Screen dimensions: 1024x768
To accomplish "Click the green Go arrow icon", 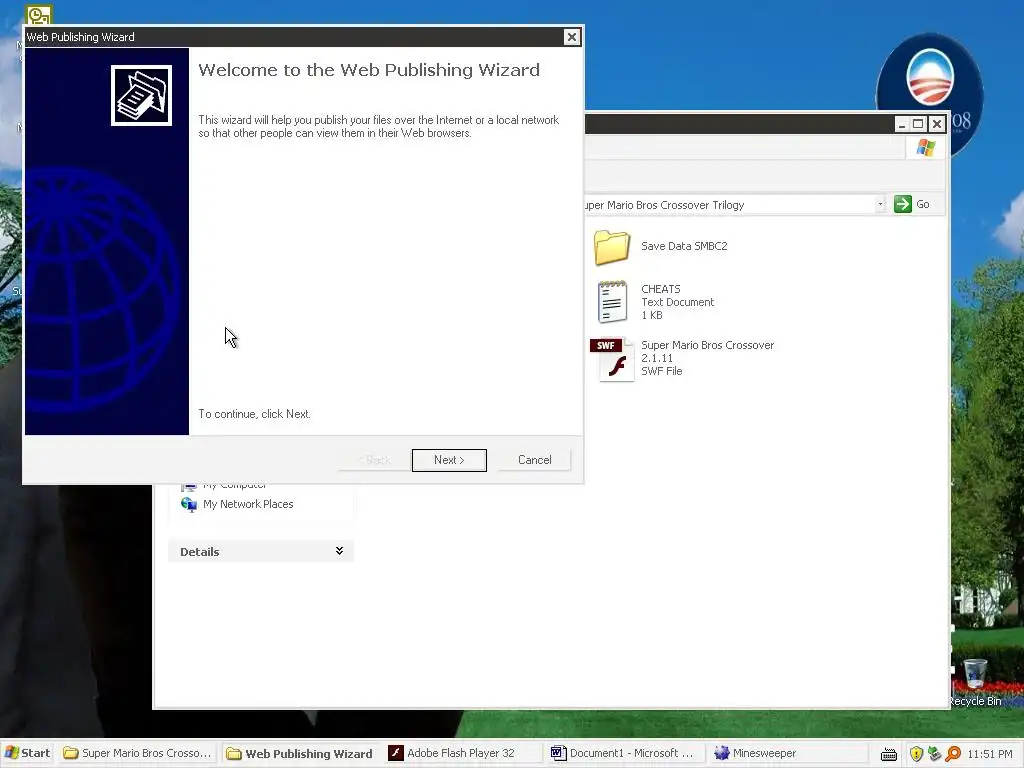I will coord(903,204).
